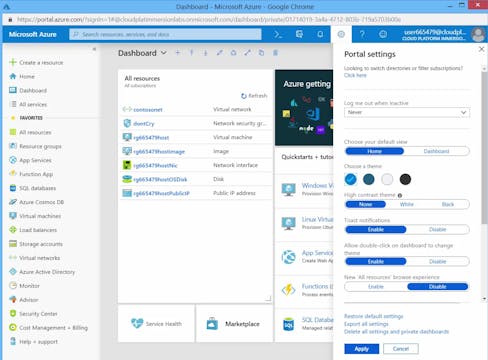Enable new All resources browse experience
The height and width of the screenshot is (360, 488).
pos(376,287)
